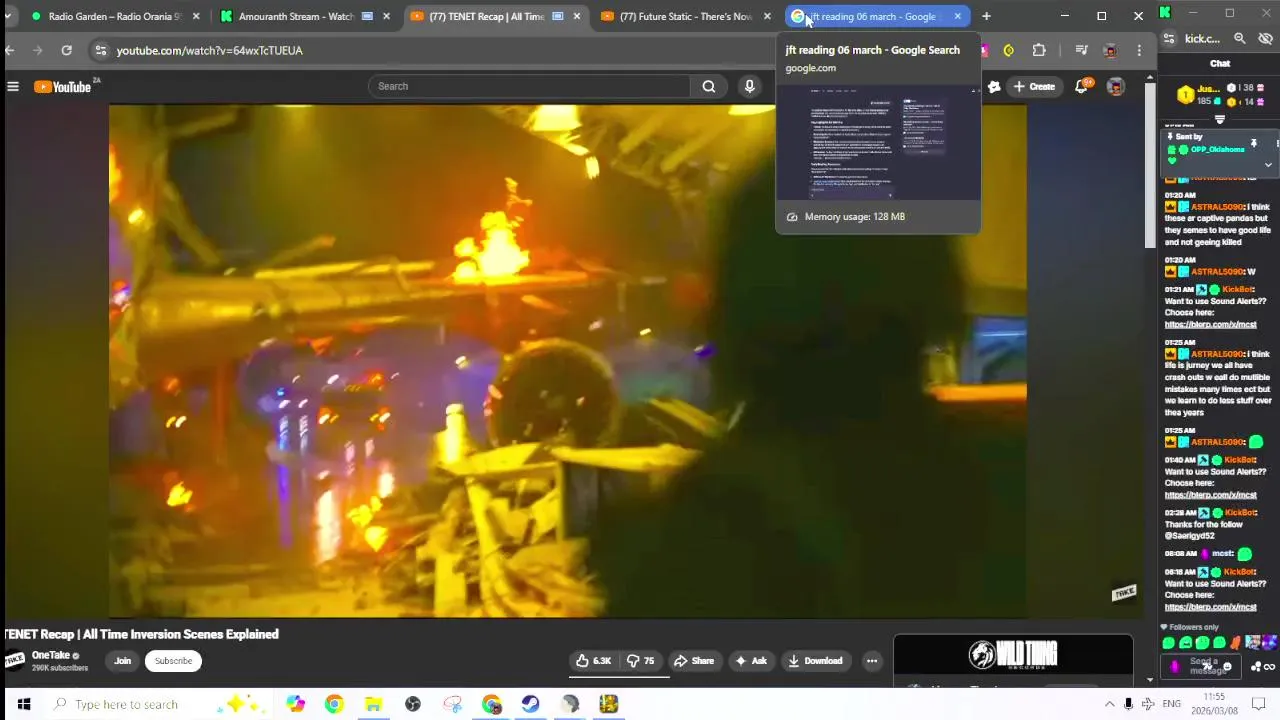This screenshot has height=720, width=1280.
Task: Open the Chrome profile avatar
Action: coord(1110,50)
